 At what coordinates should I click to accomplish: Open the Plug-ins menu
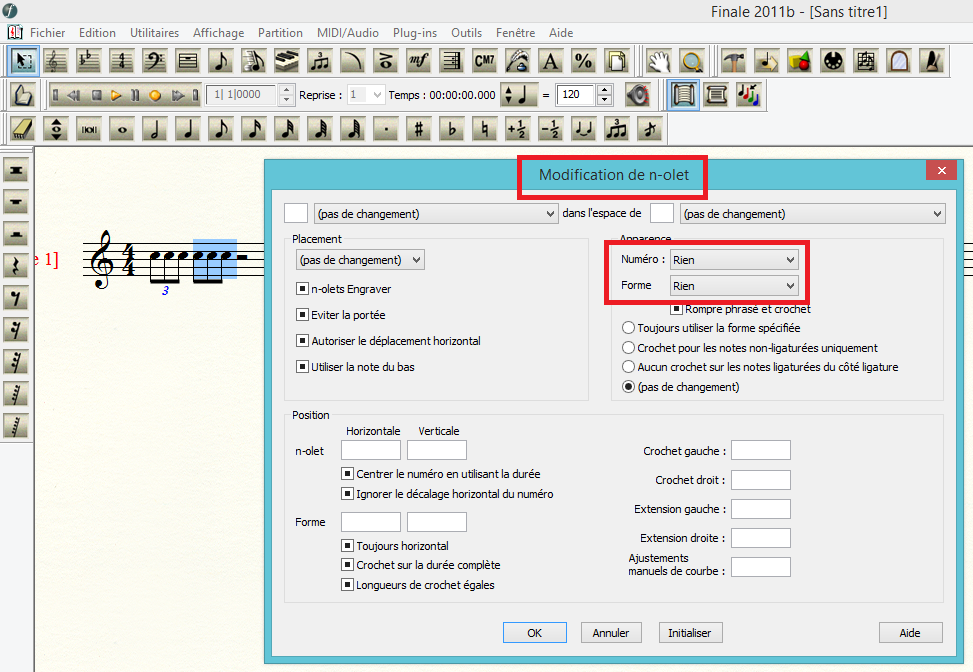point(415,33)
